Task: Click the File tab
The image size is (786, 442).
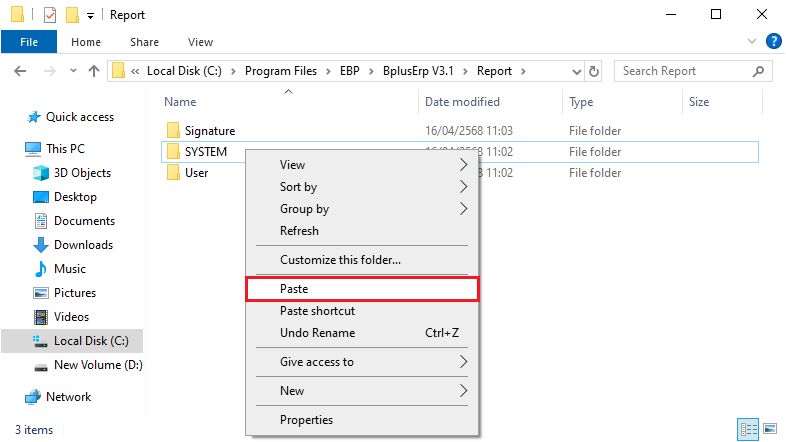Action: click(x=29, y=42)
